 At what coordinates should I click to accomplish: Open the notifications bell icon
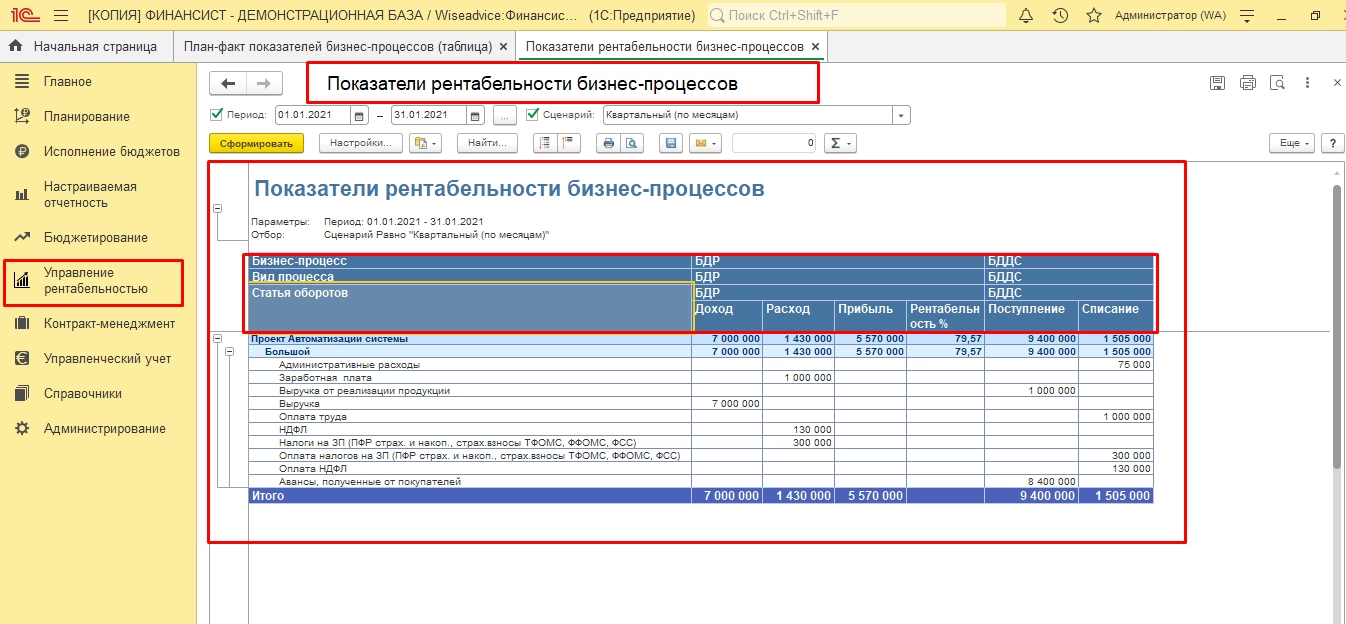click(1025, 16)
